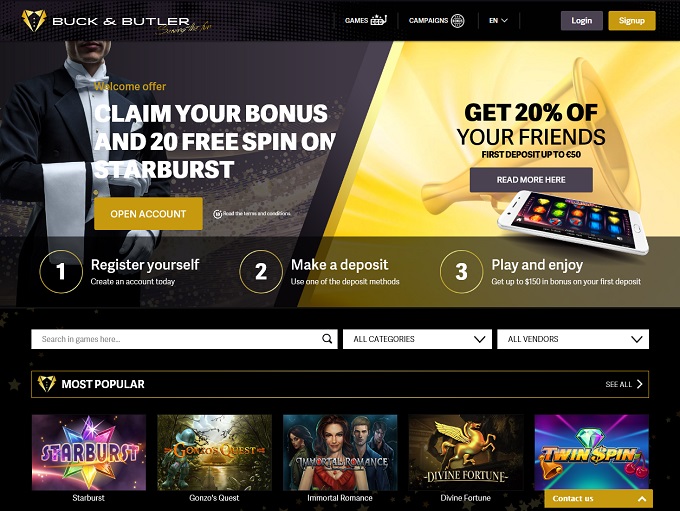680x511 pixels.
Task: Click the Login button
Action: 582,20
